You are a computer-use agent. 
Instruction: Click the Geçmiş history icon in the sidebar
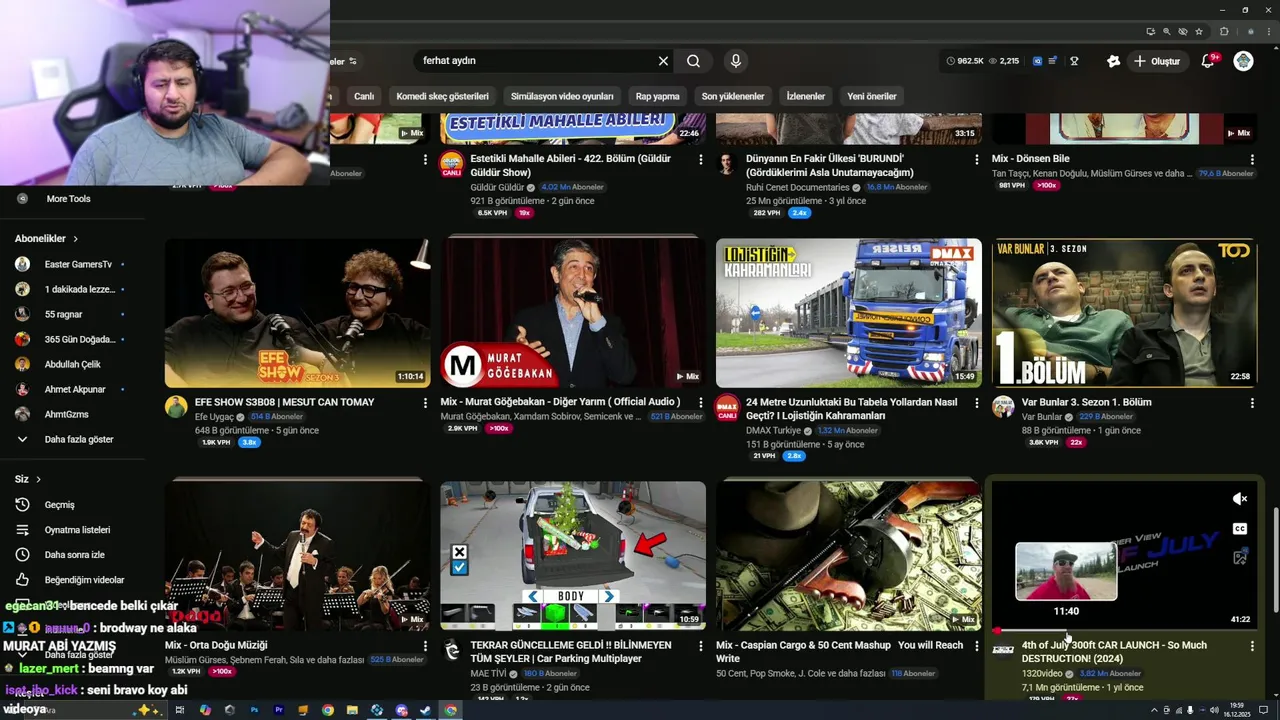pos(22,505)
